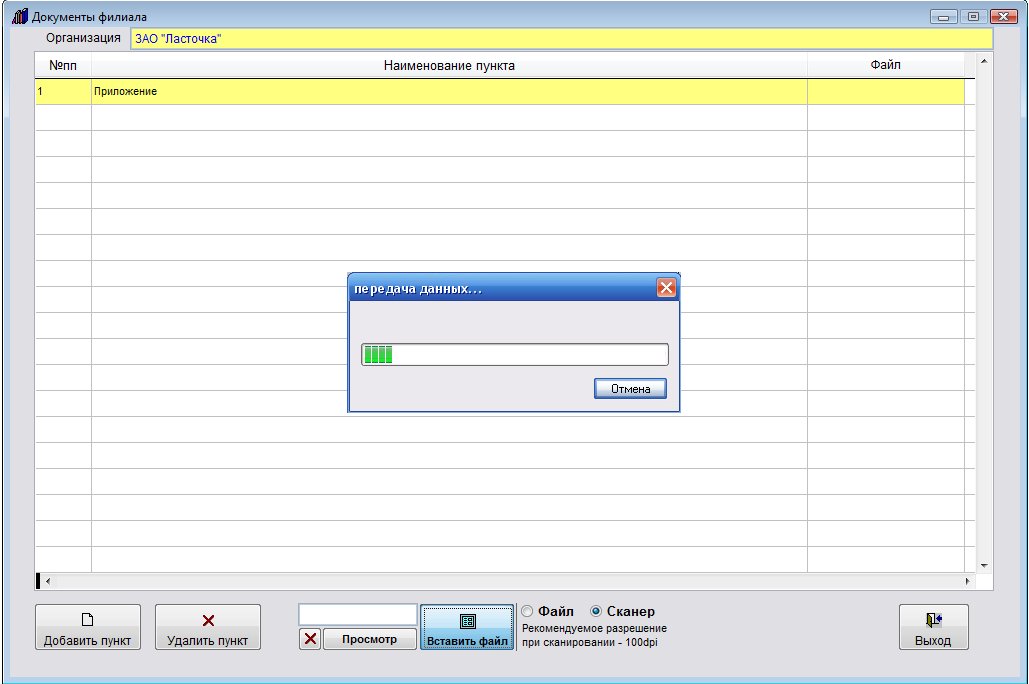Click the green data transfer progress bar
1029x684 pixels.
click(514, 354)
